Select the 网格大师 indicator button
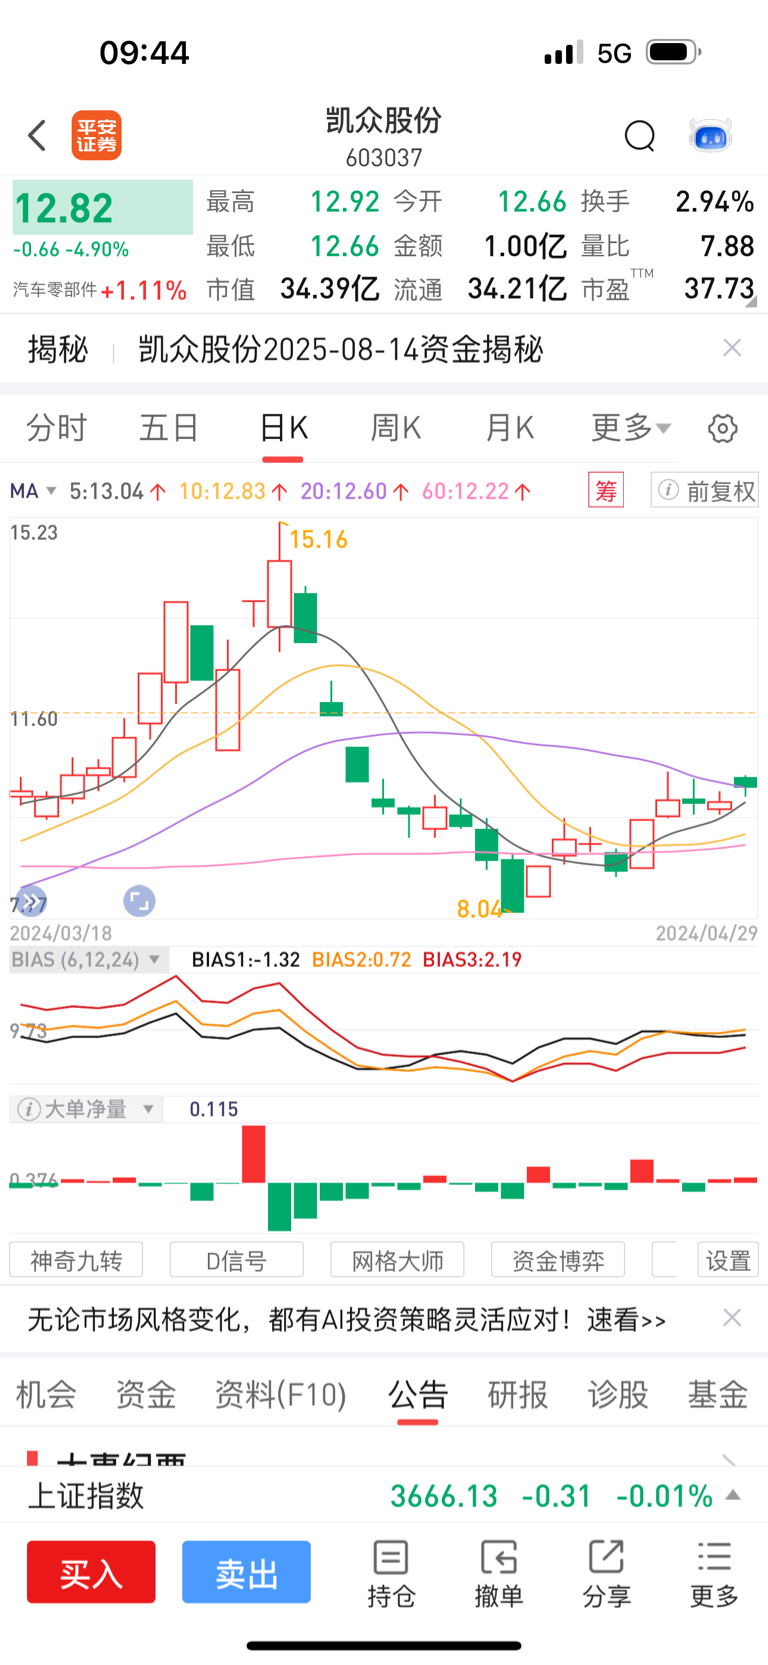 pos(398,1260)
